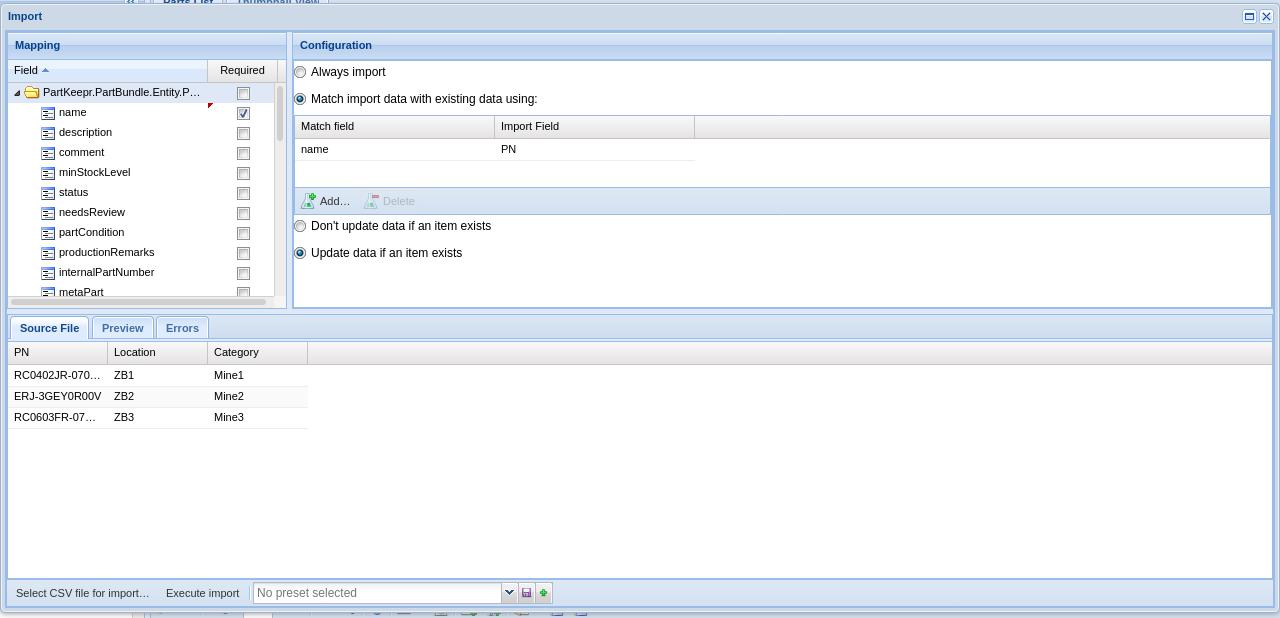Viewport: 1280px width, 618px height.
Task: Select the "Always import" radio button
Action: pos(300,72)
